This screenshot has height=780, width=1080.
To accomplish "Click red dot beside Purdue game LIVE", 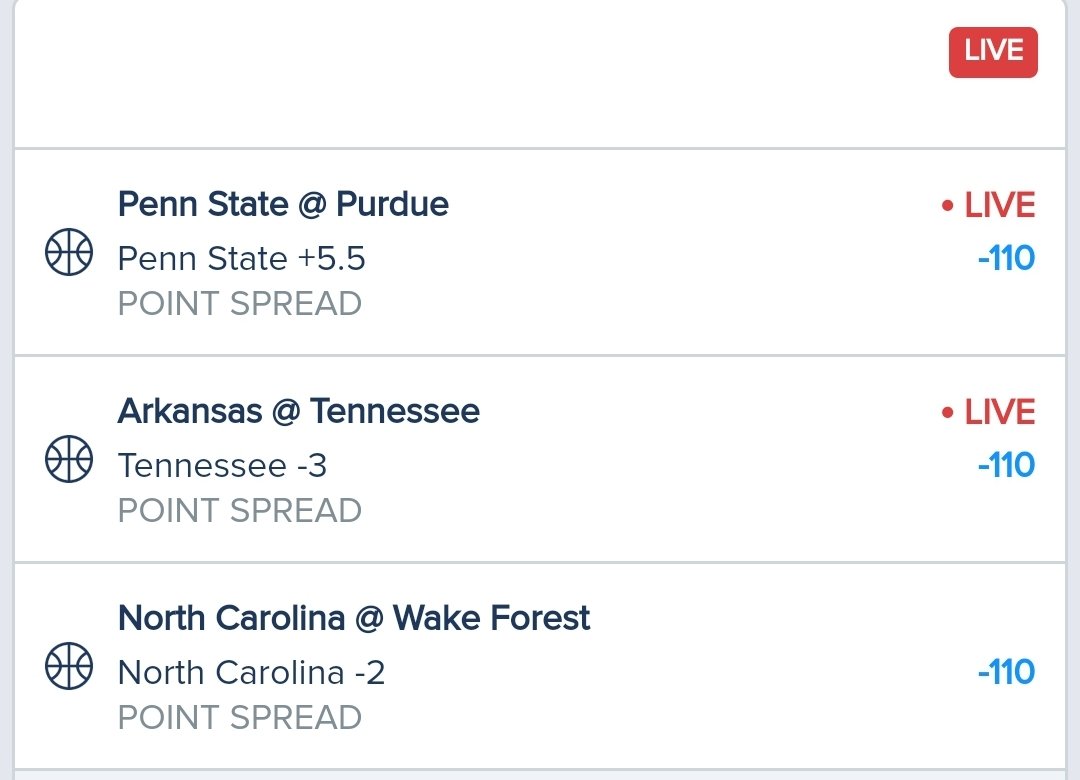I will point(948,205).
